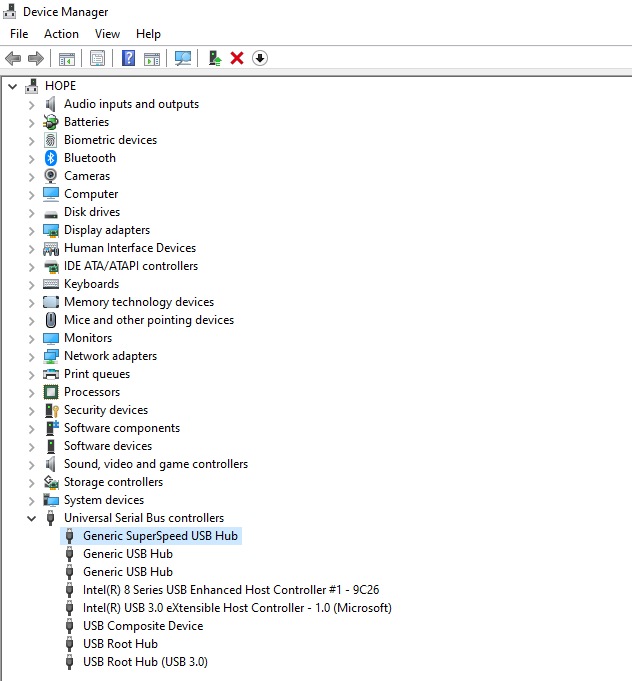Expand Sound, video and game controllers
632x681 pixels.
click(x=31, y=465)
